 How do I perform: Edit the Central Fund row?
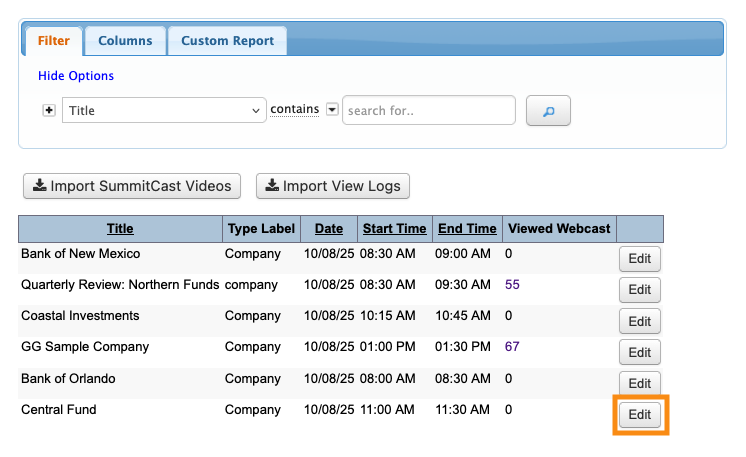pyautogui.click(x=639, y=415)
